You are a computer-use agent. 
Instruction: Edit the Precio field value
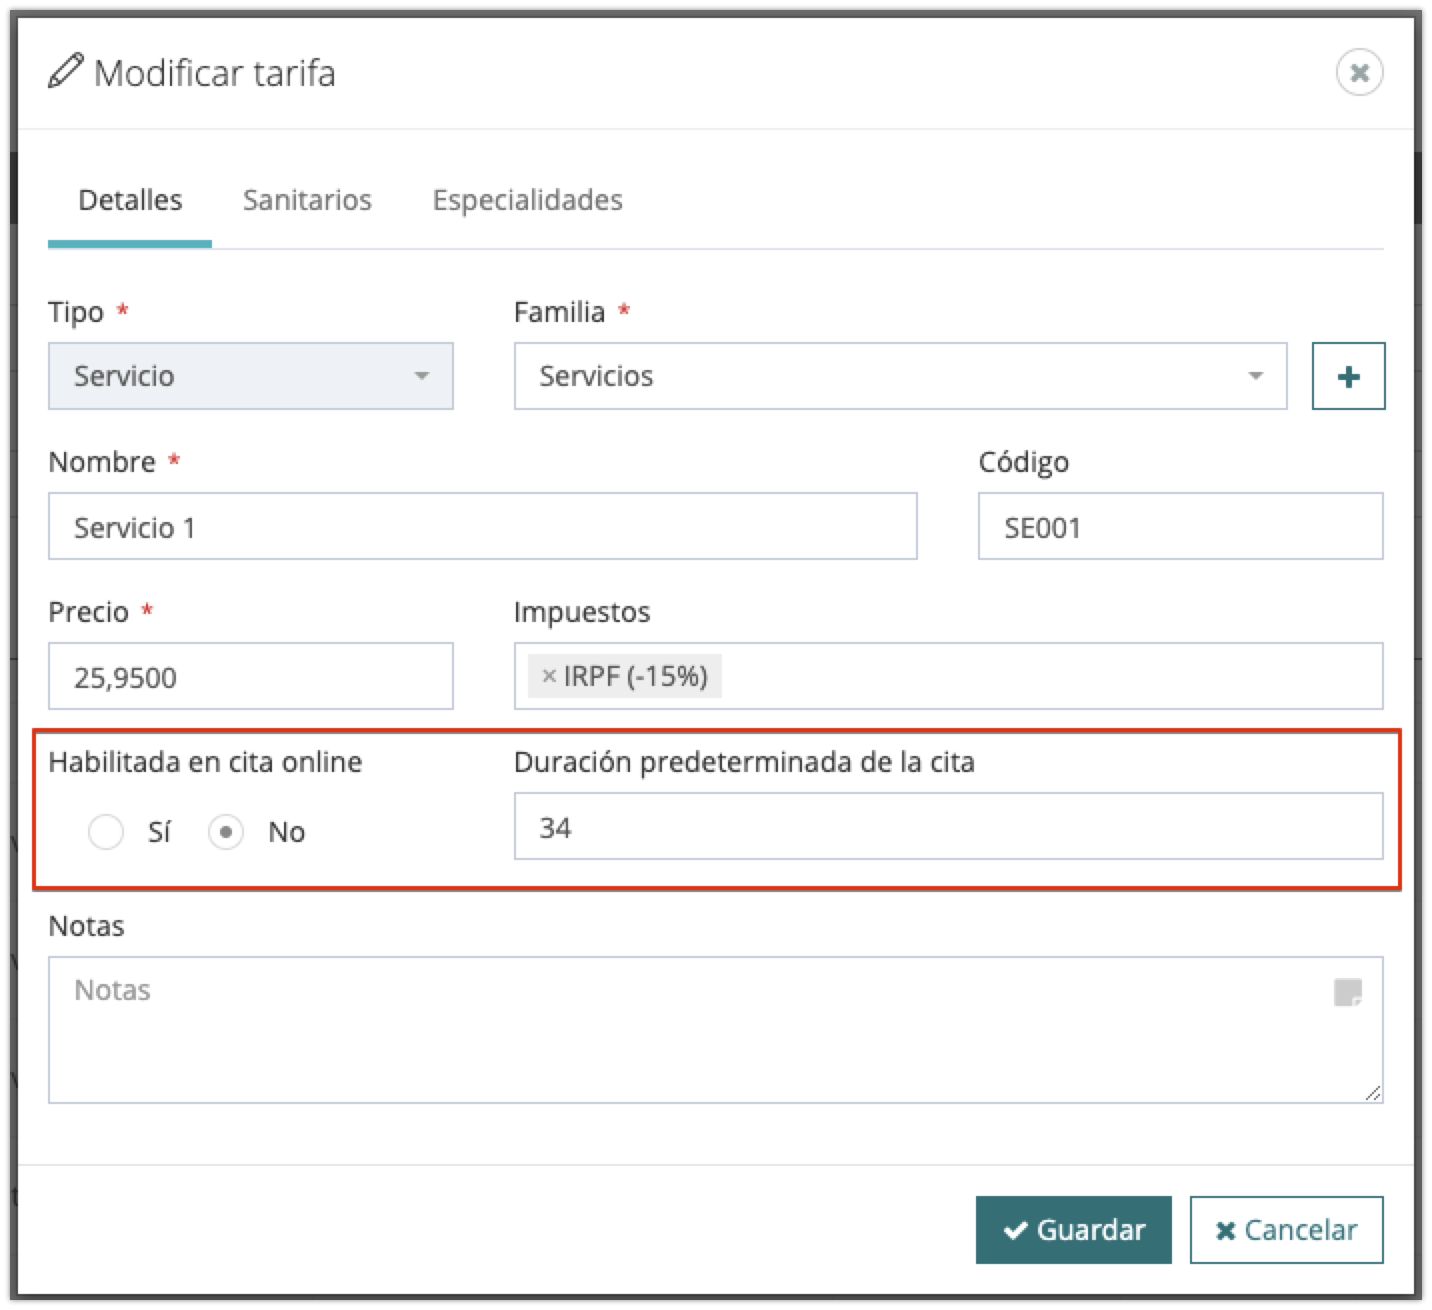pyautogui.click(x=250, y=677)
